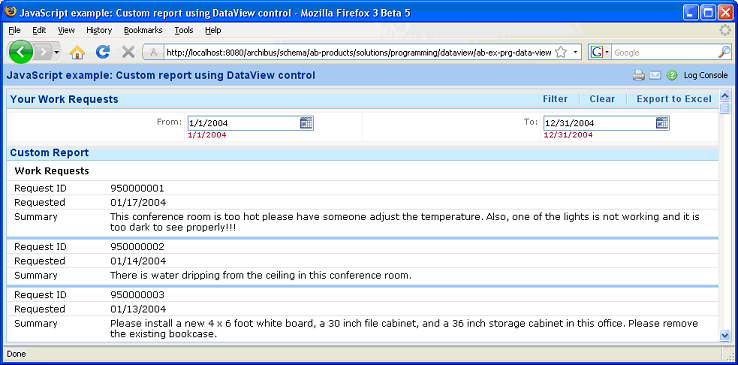
Task: Open the To date calendar picker
Action: pos(662,123)
